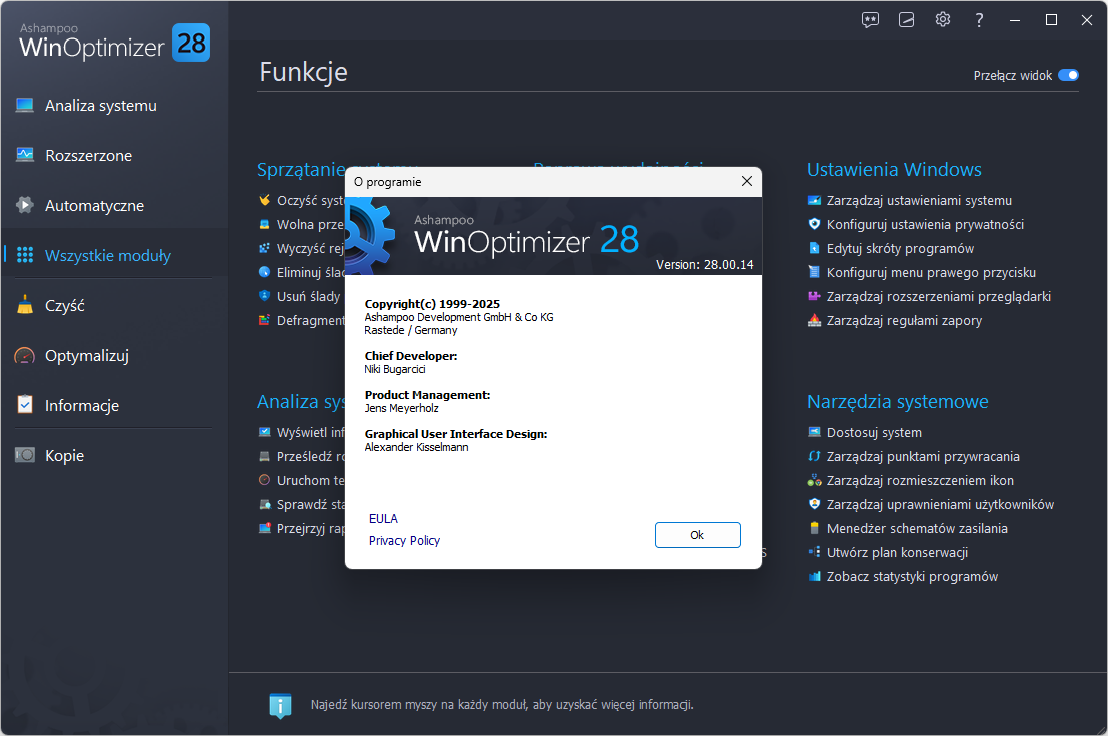Image resolution: width=1108 pixels, height=736 pixels.
Task: Click Zarządzaj ustawieniami systemu icon
Action: 814,201
